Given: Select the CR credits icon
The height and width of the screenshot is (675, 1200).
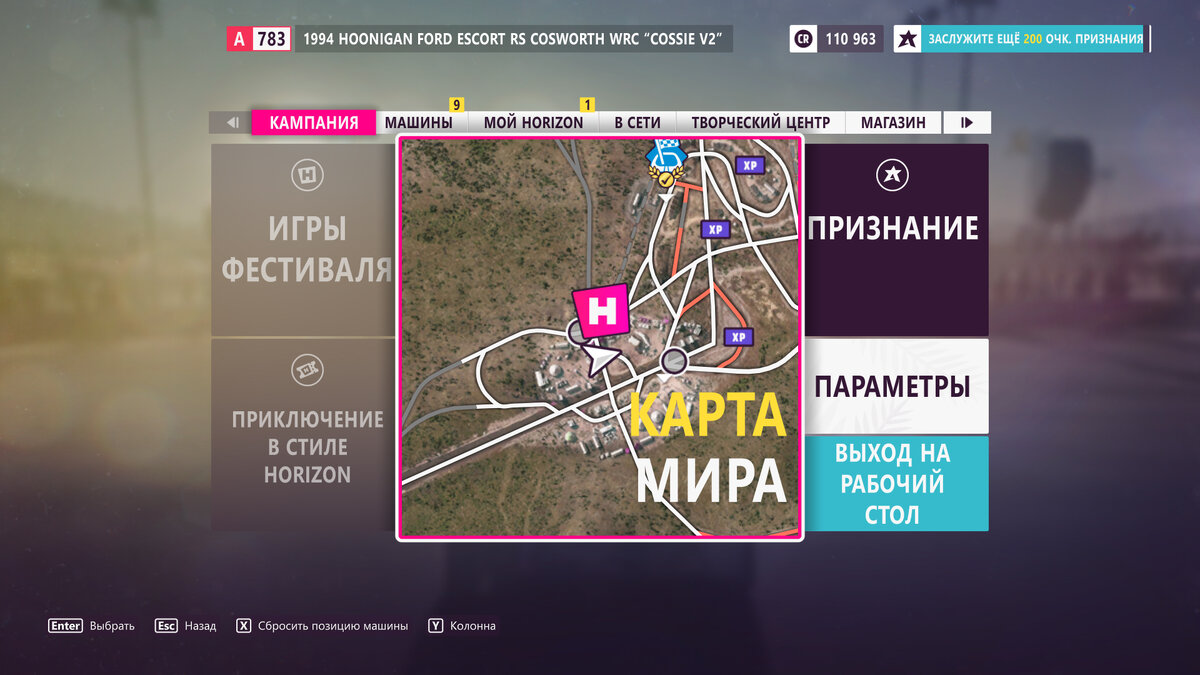Looking at the screenshot, I should pyautogui.click(x=802, y=38).
